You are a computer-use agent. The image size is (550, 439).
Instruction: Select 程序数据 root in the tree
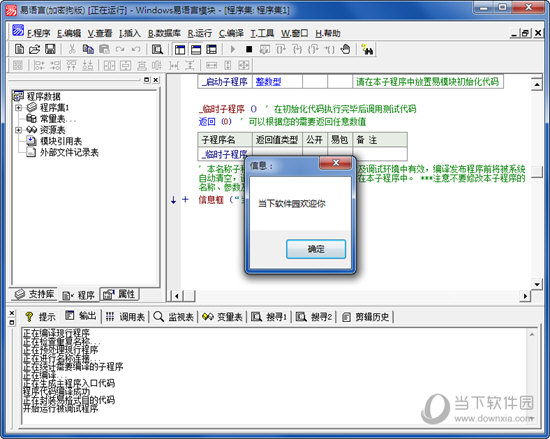tap(43, 96)
